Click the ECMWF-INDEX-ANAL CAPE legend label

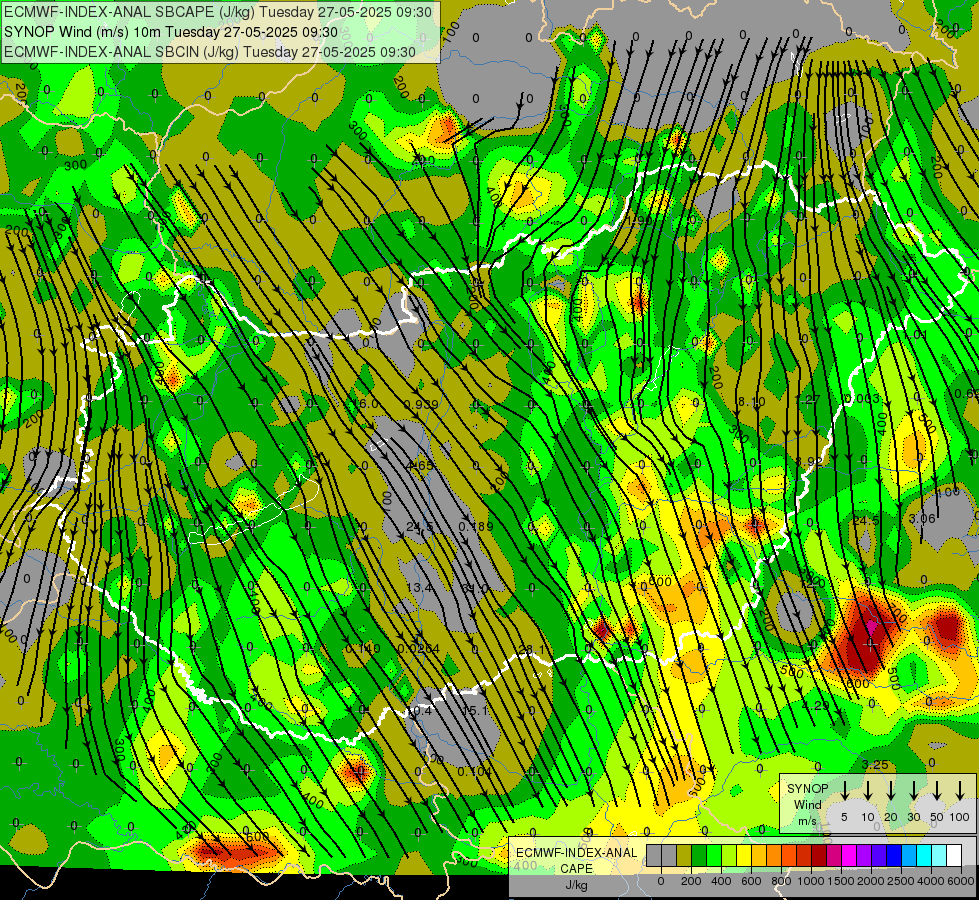pos(576,860)
